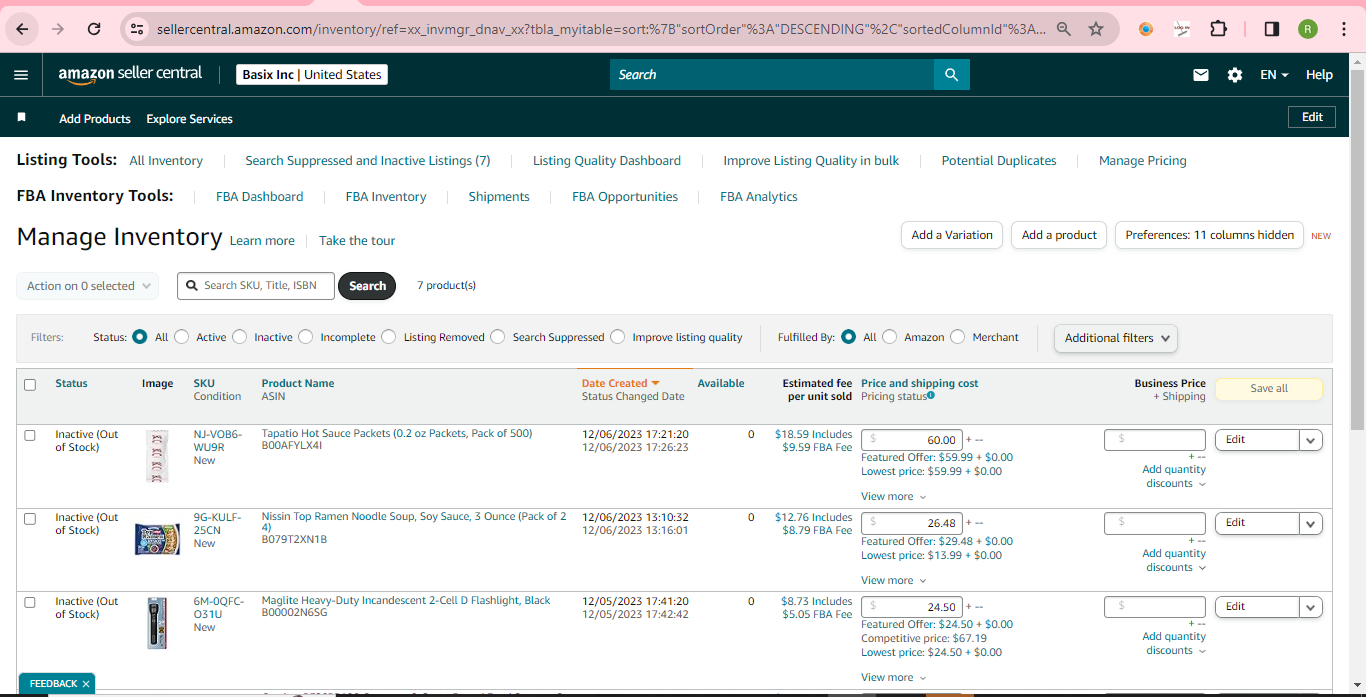Screen dimensions: 1366x697
Task: Open the Help link in header
Action: click(x=1319, y=75)
